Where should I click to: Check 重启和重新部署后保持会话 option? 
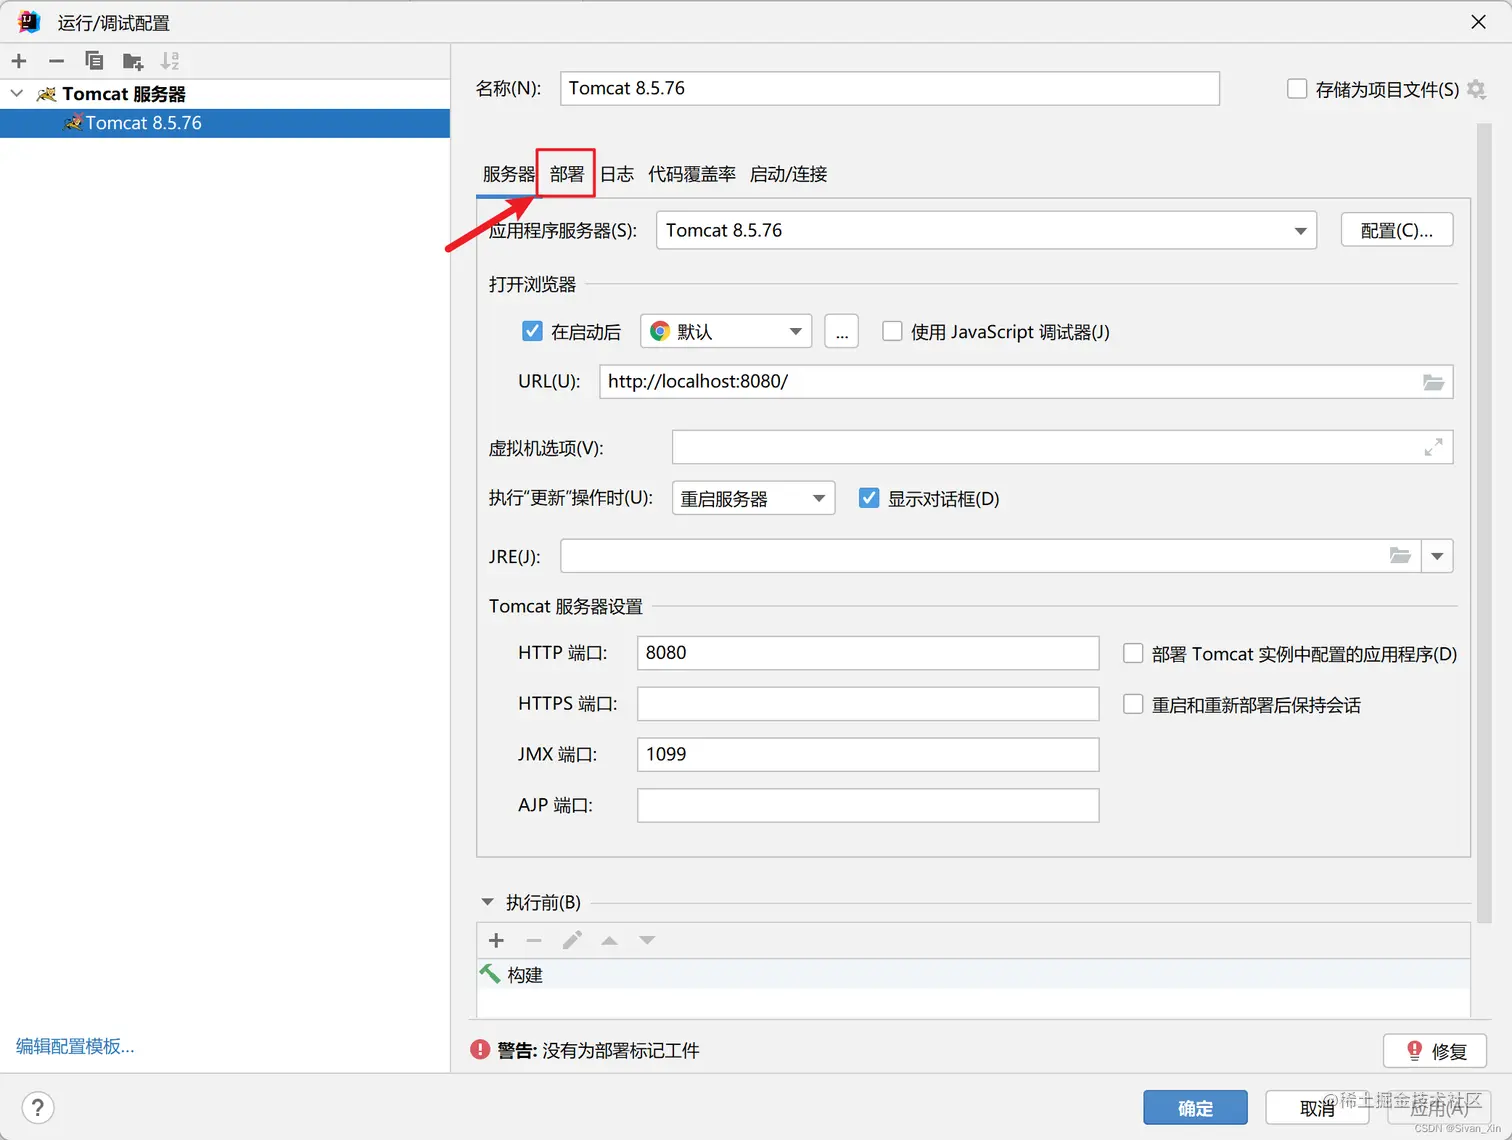[x=1133, y=704]
